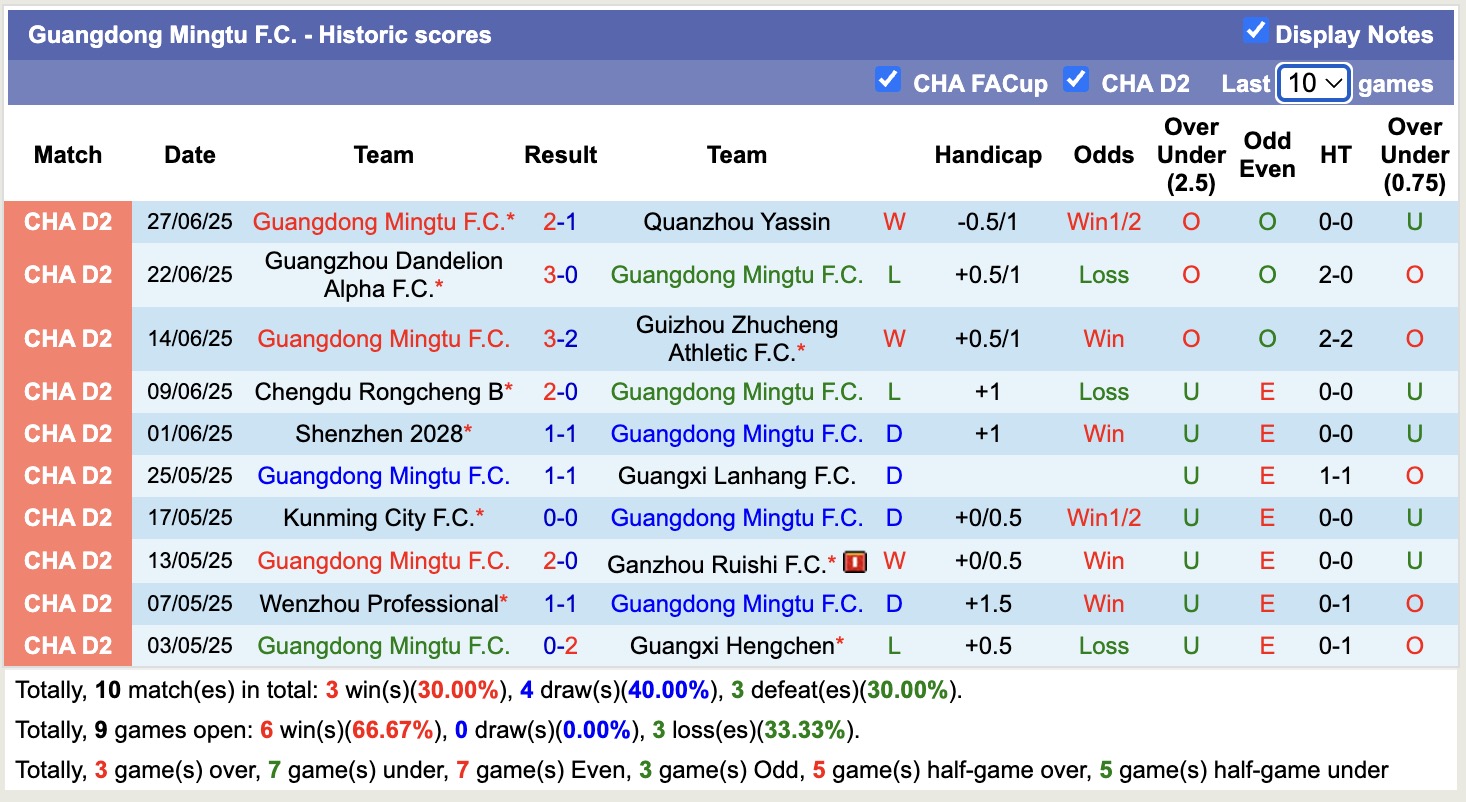This screenshot has height=802, width=1466.
Task: Click the Win1/2 odds on the Kunming City row
Action: tap(1103, 518)
